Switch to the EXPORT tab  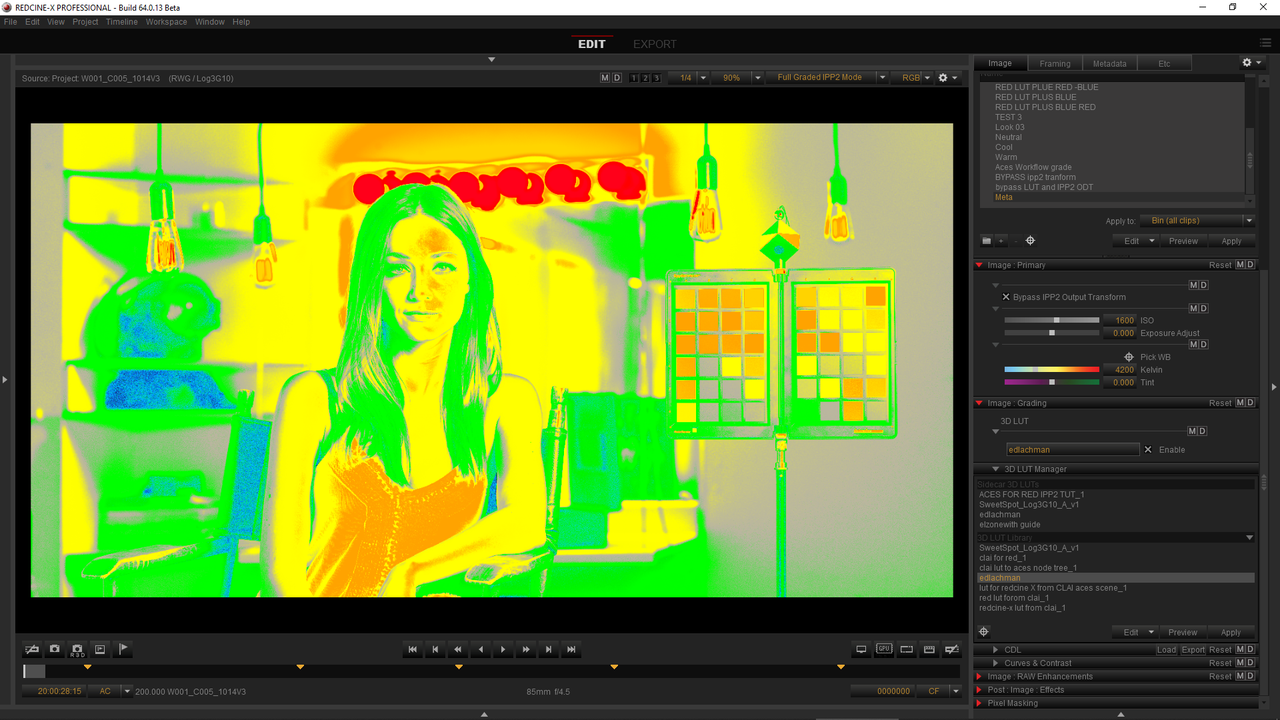[x=654, y=44]
